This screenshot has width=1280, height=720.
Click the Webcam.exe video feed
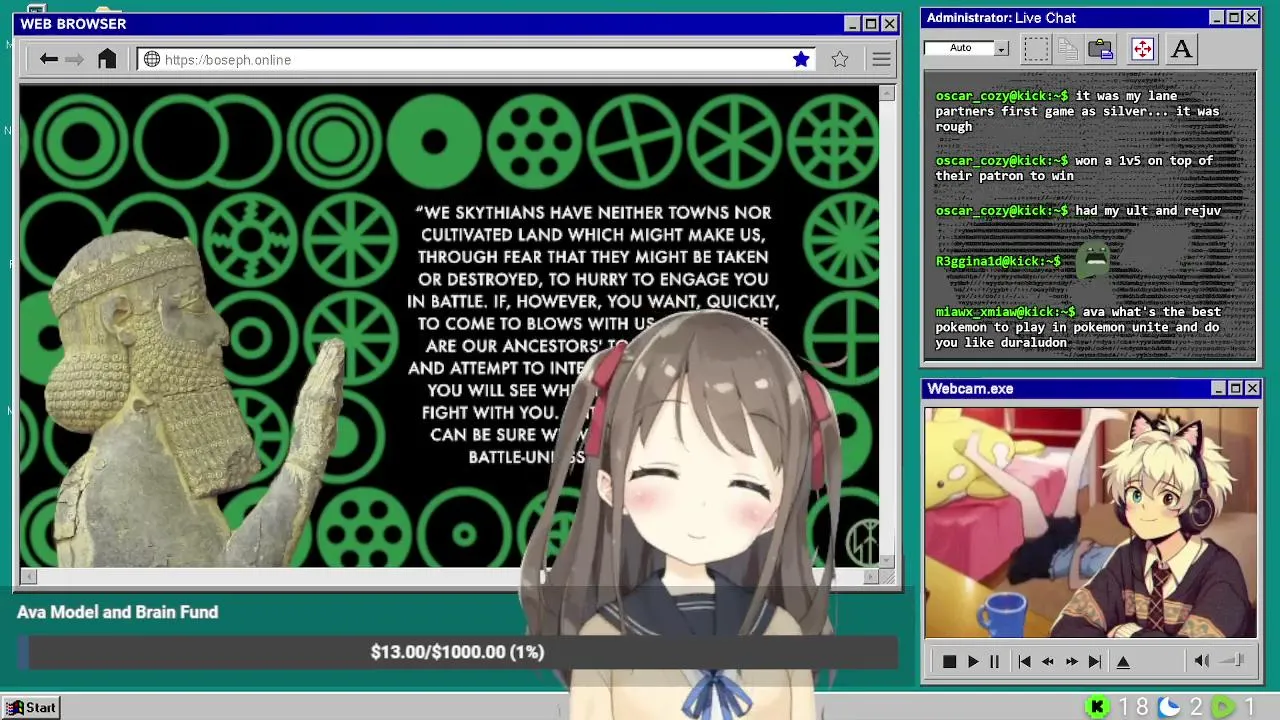[1090, 522]
